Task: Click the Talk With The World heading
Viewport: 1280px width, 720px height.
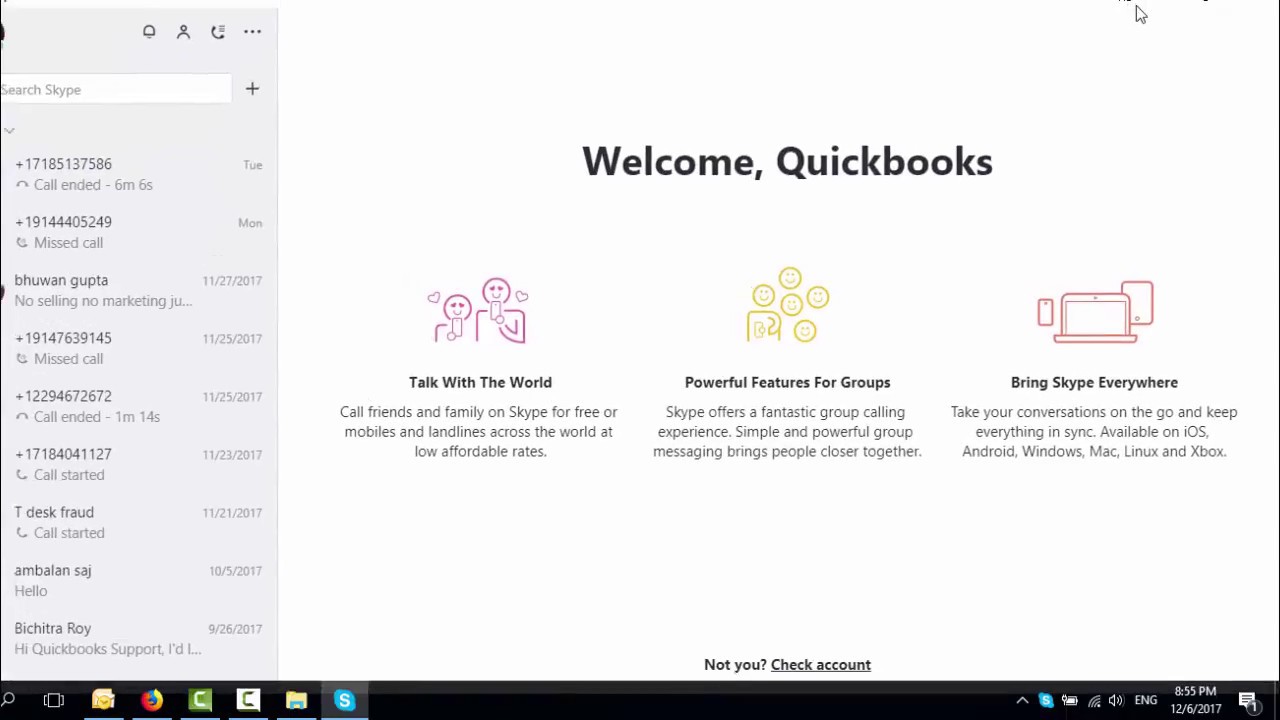Action: (480, 382)
